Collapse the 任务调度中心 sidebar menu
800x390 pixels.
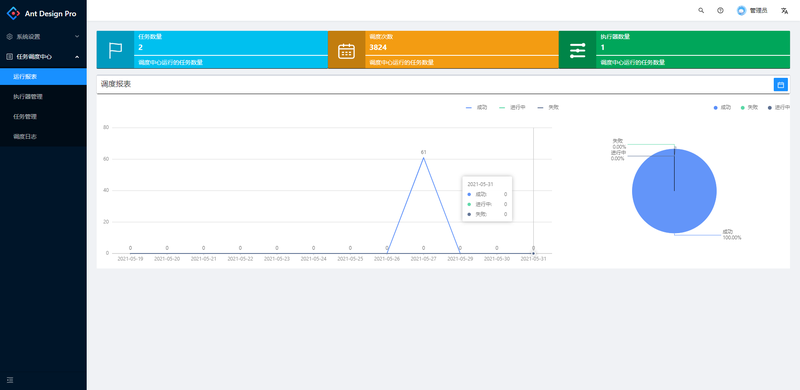[x=43, y=57]
